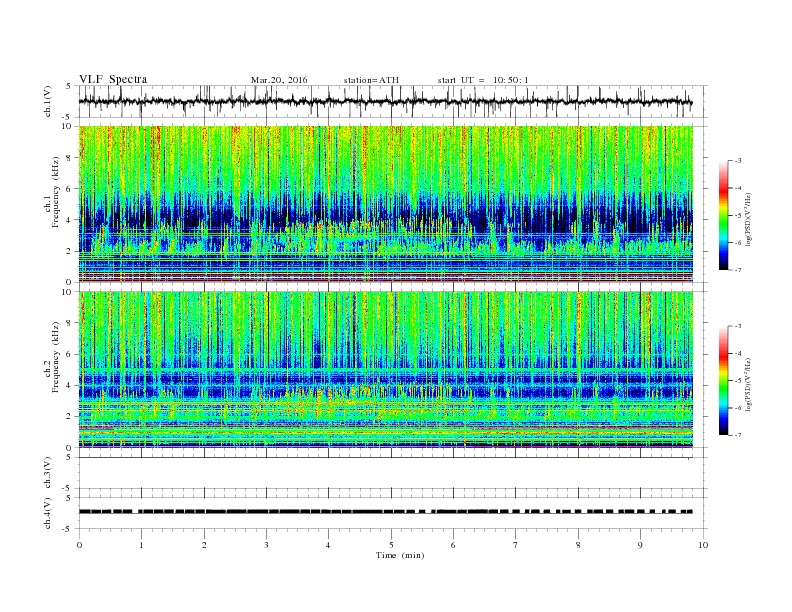Click the "Time (min)" axis title

coord(400,555)
